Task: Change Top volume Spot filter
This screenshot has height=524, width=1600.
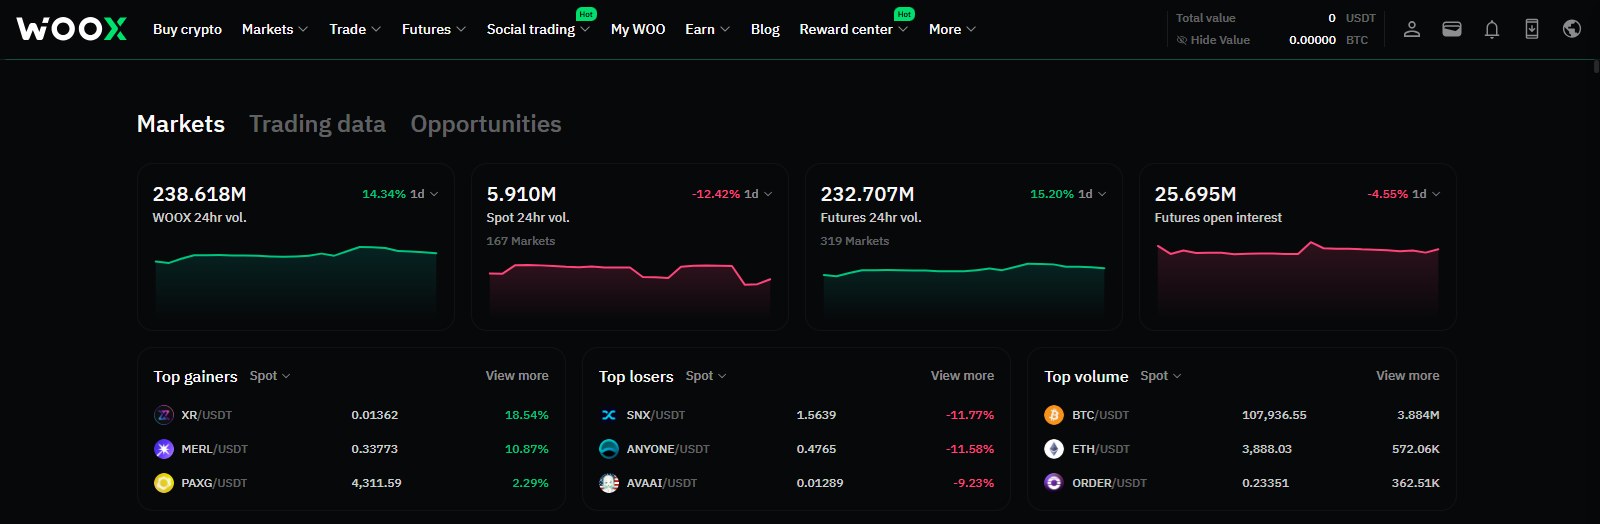Action: tap(1161, 376)
